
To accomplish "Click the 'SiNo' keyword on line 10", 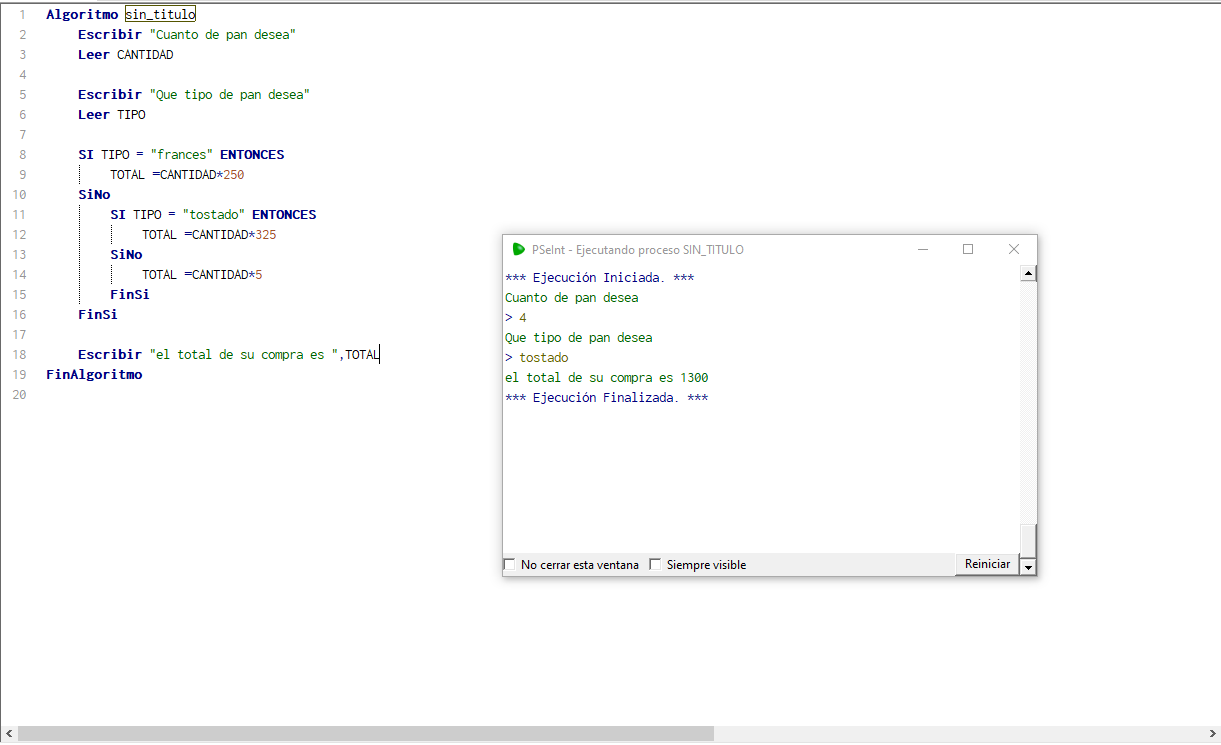I will point(94,195).
